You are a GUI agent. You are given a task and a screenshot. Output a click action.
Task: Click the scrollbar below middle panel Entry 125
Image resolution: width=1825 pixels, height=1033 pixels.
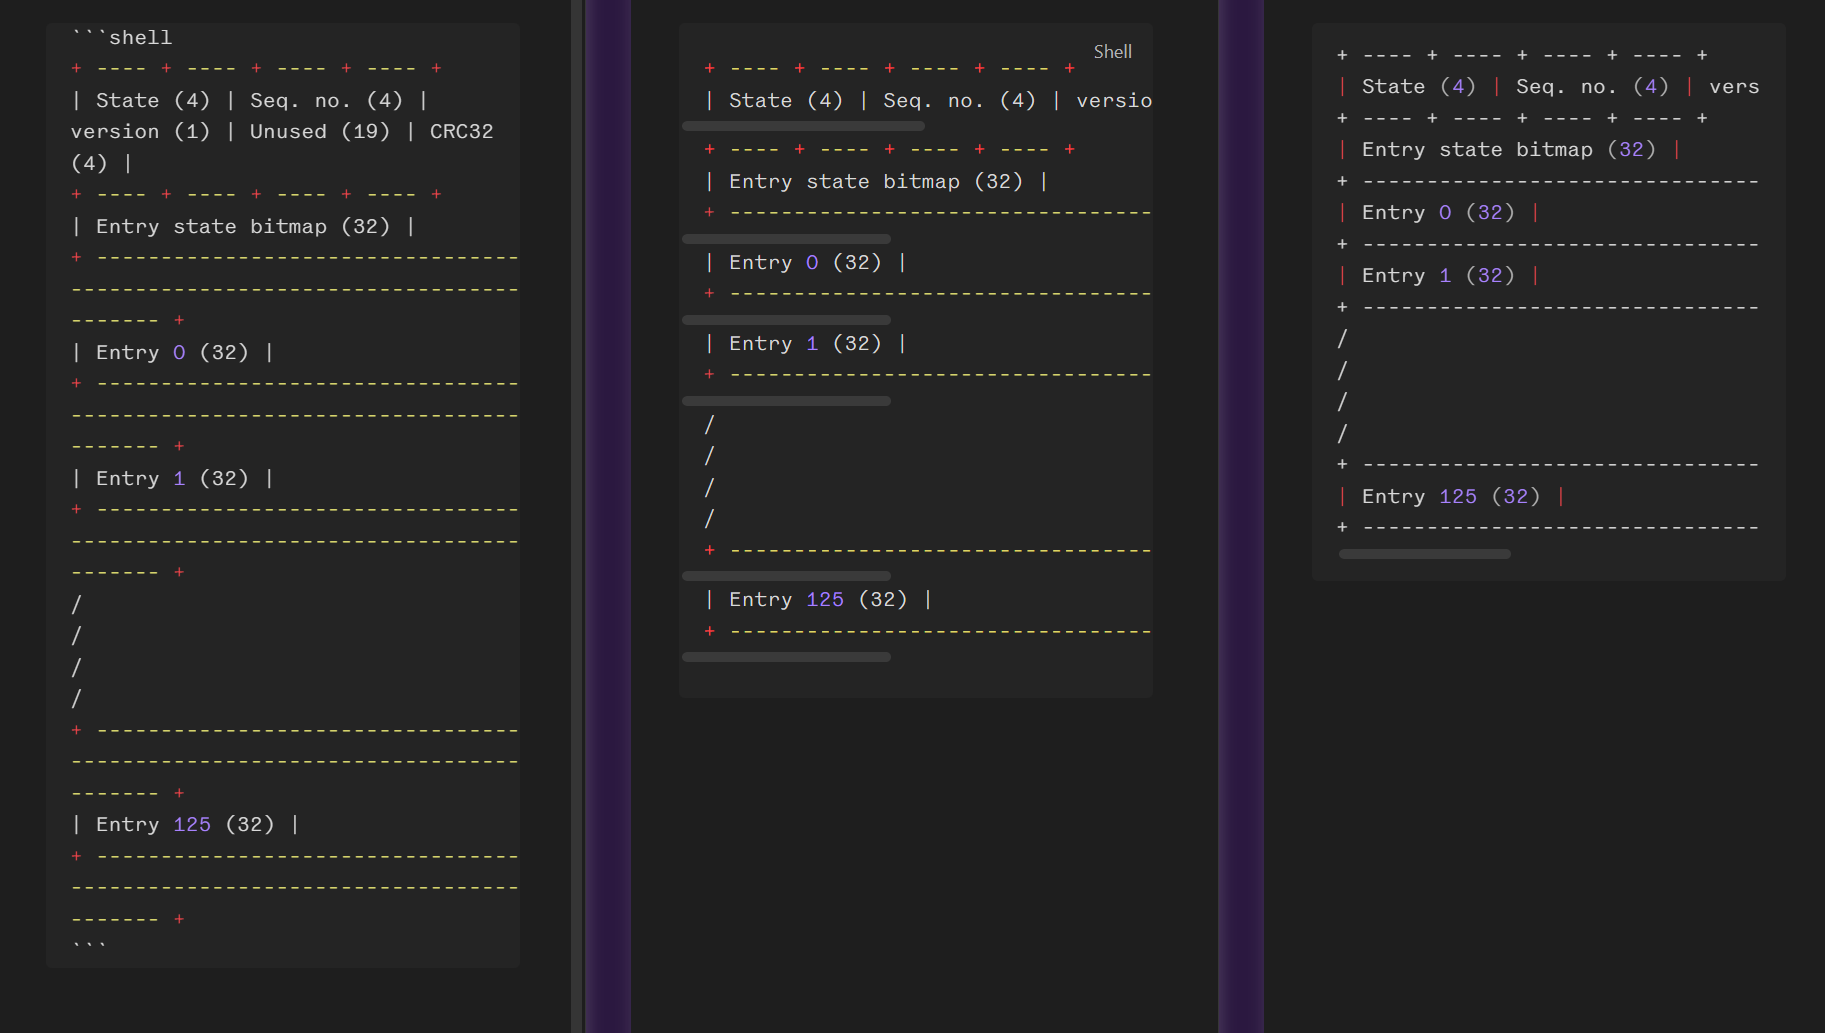pyautogui.click(x=786, y=657)
